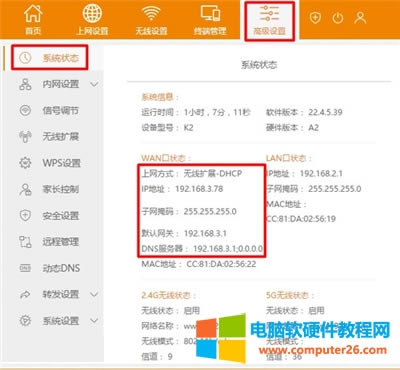The image size is (400, 370).
Task: Click WAN MAC CC:81:DA:02:56:22
Action: click(221, 264)
